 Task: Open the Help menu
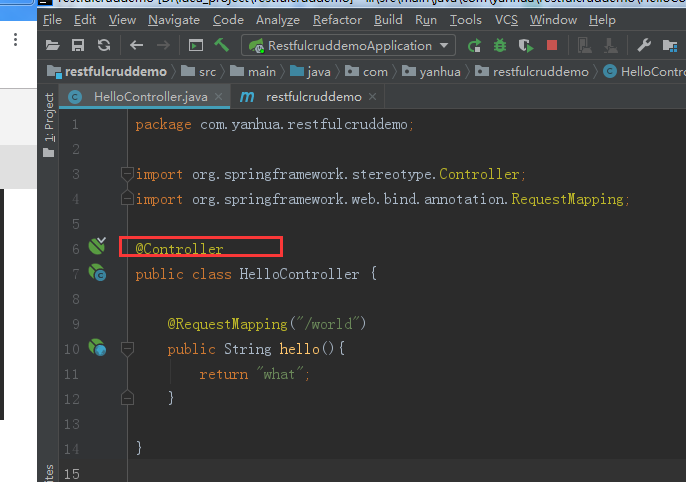click(x=602, y=20)
